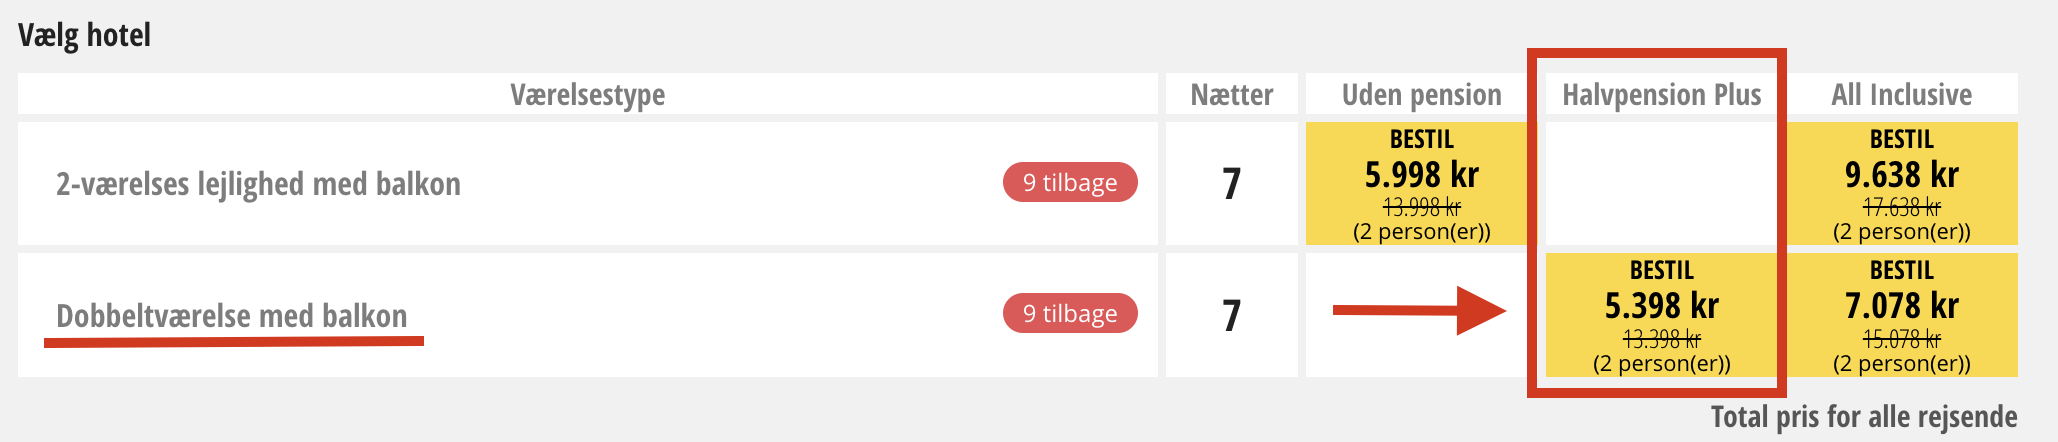Click the Vælg hotel heading
Viewport: 2058px width, 442px height.
(84, 35)
